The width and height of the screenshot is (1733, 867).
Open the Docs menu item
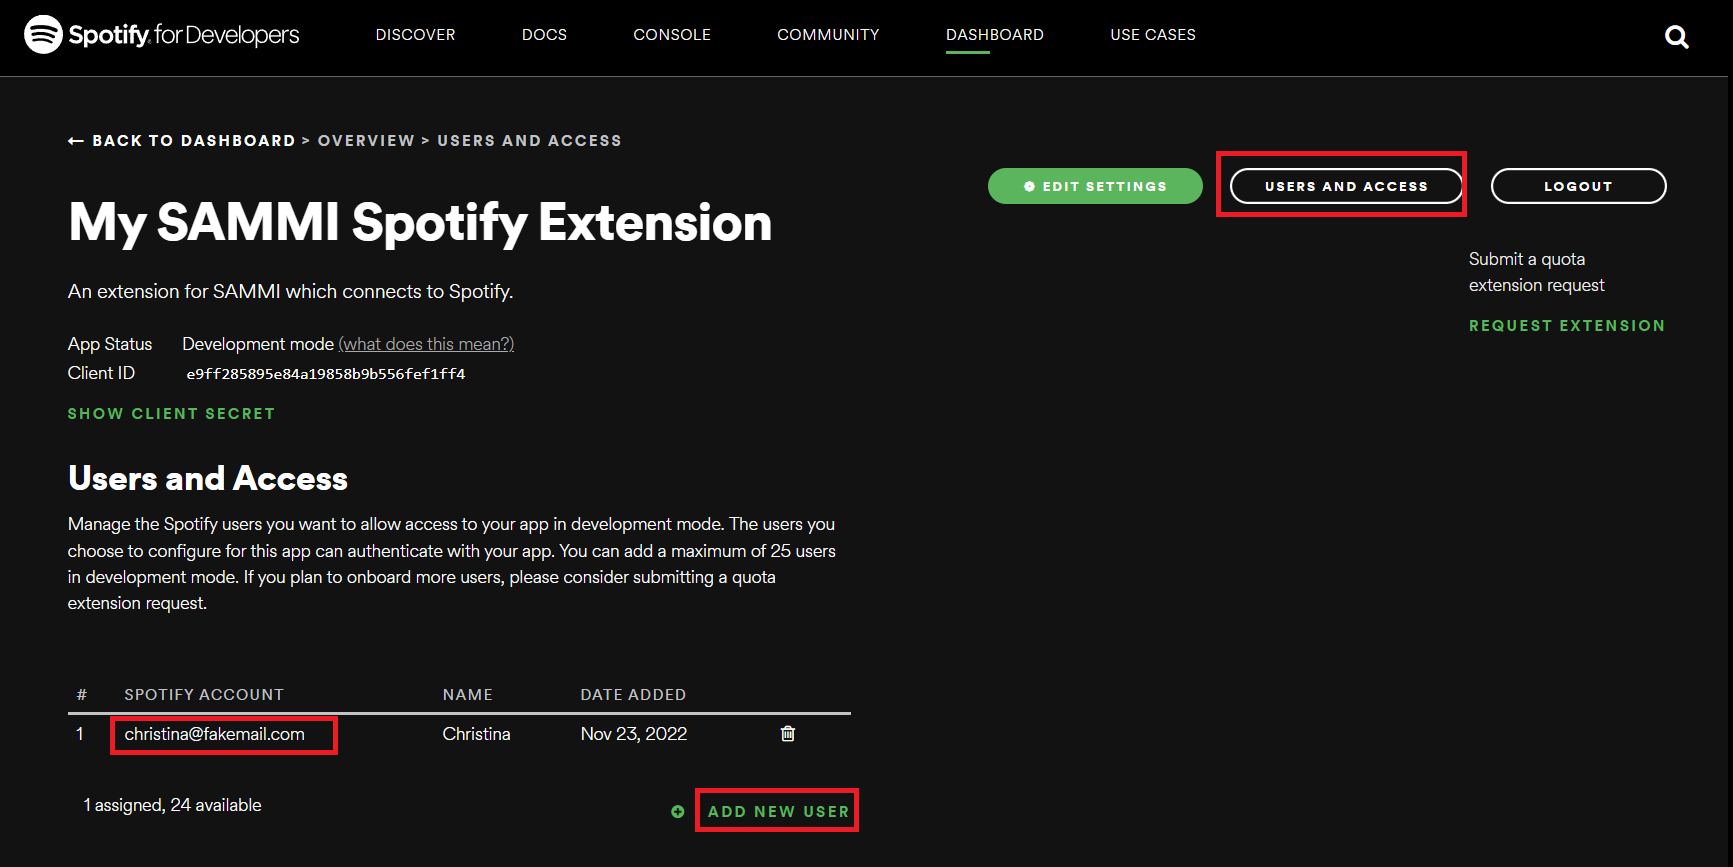click(544, 35)
